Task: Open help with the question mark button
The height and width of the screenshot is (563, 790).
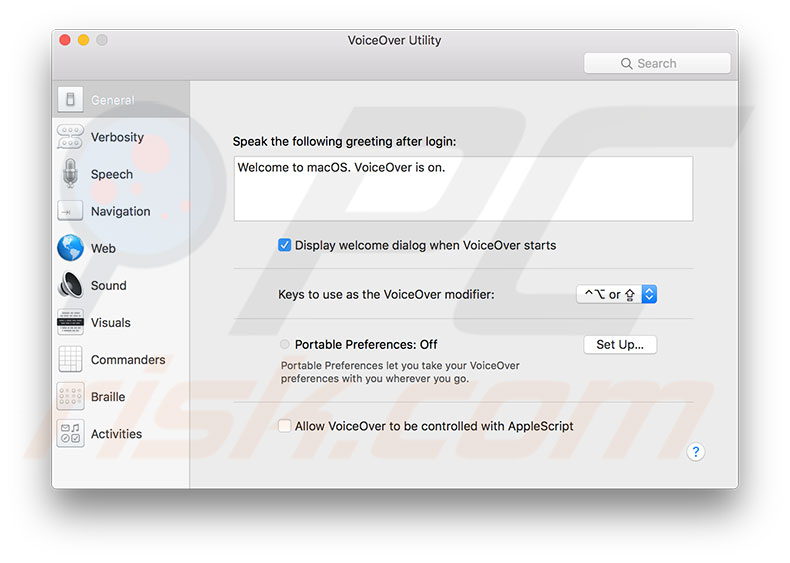Action: tap(695, 452)
